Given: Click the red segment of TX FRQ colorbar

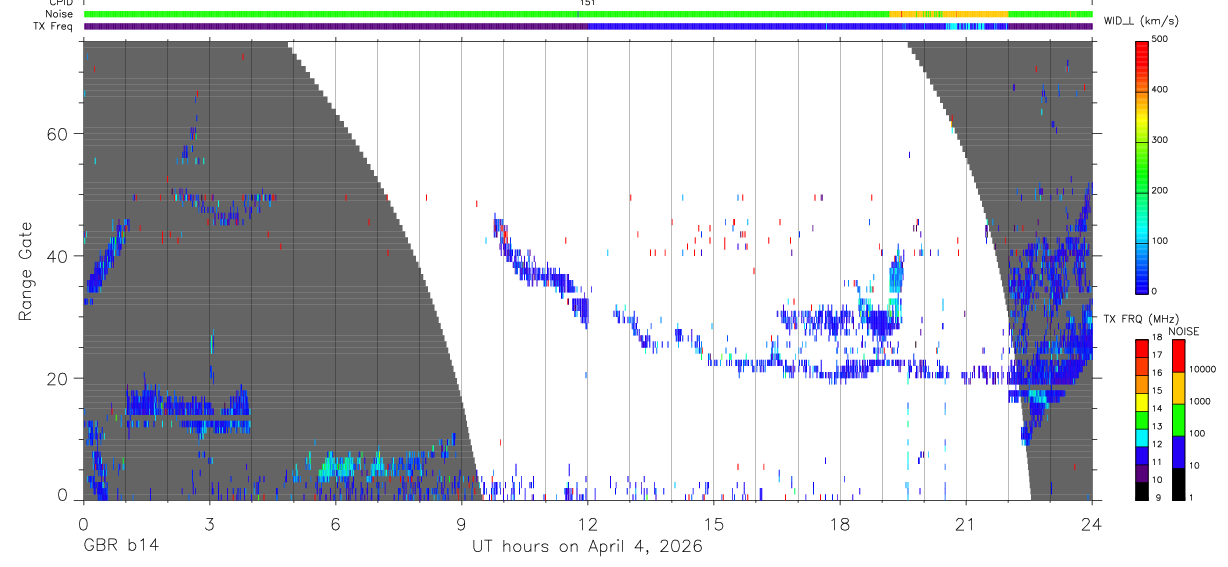Looking at the screenshot, I should [x=1141, y=348].
